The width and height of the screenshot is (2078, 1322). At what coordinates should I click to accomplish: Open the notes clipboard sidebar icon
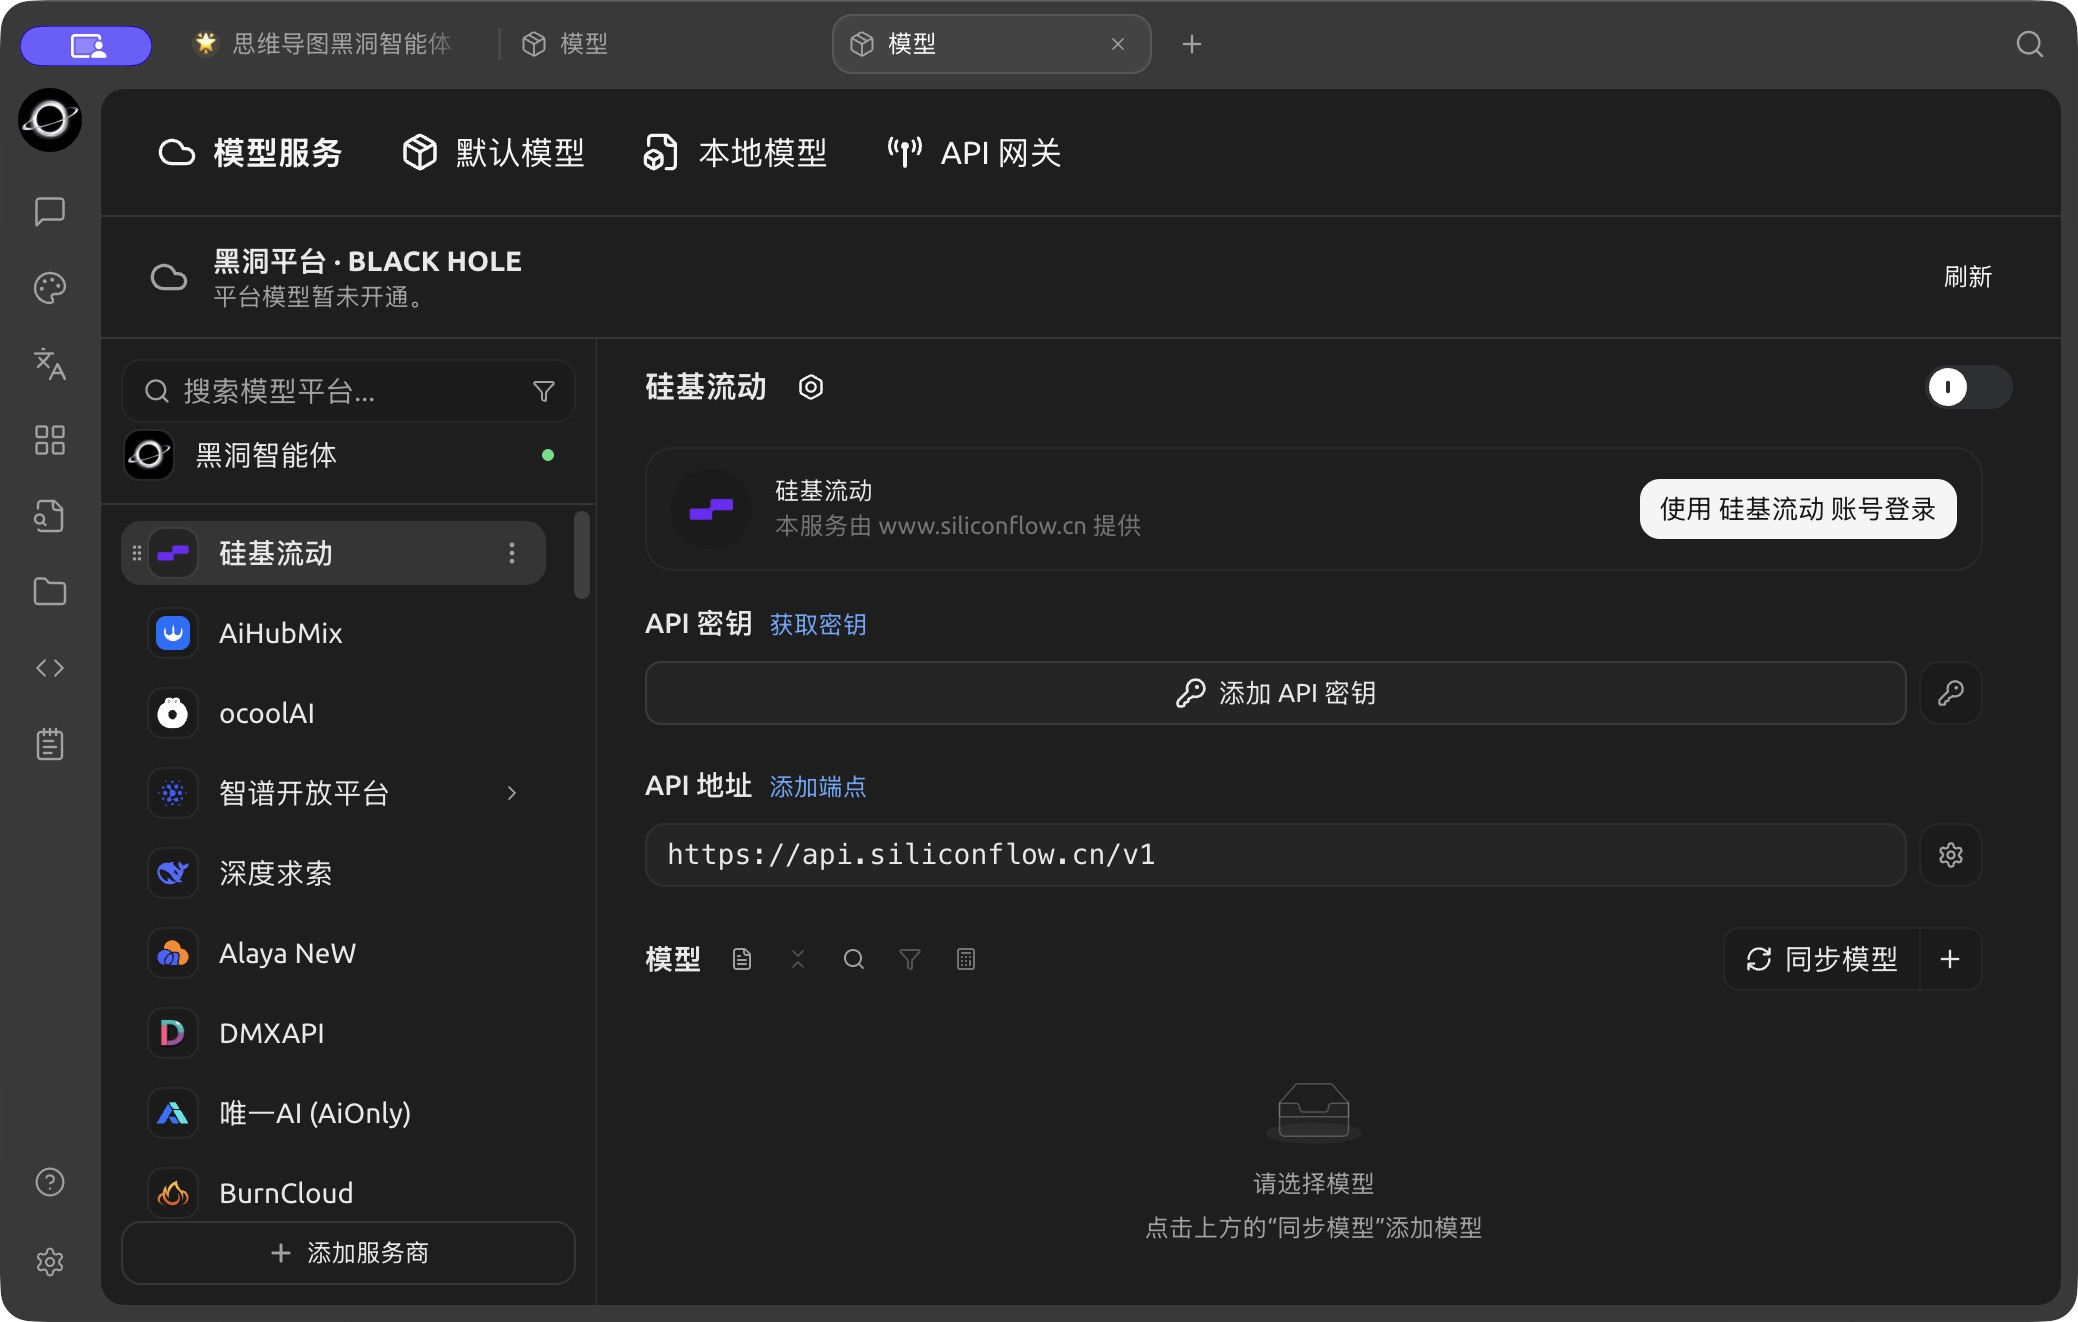(50, 744)
